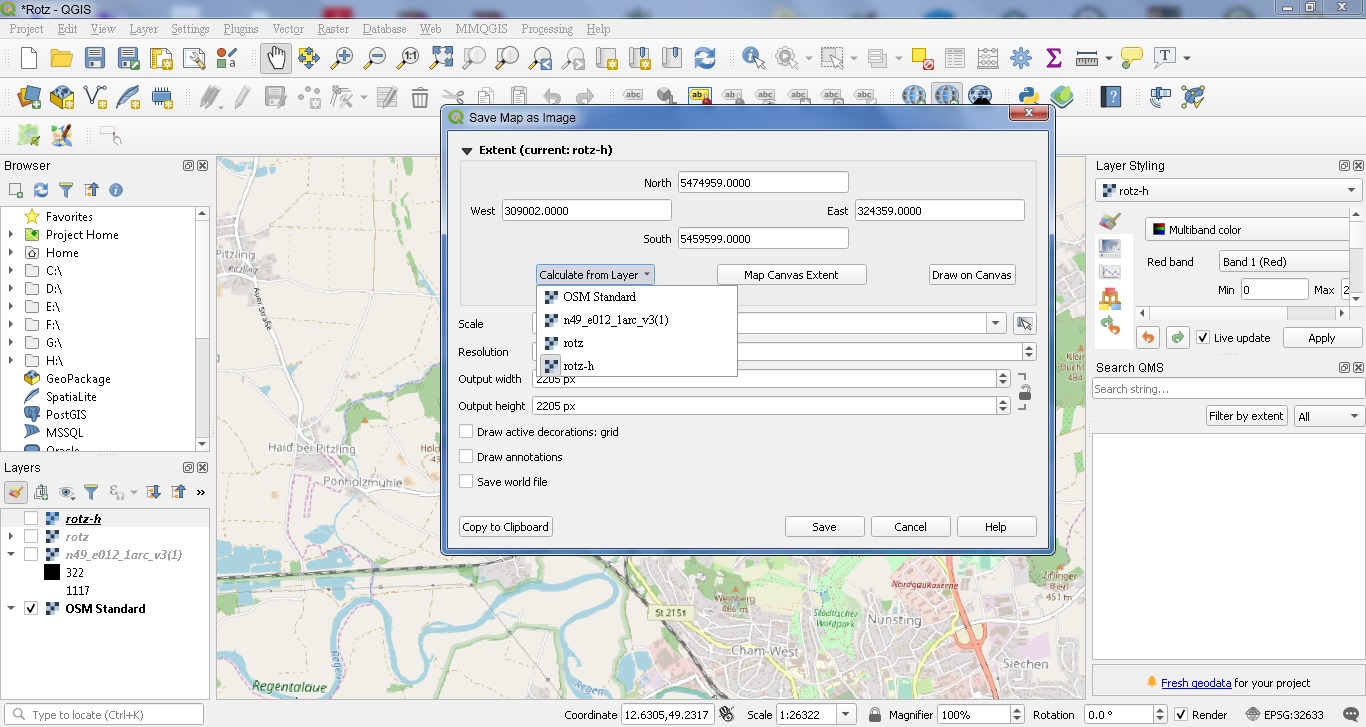The image size is (1366, 727).
Task: Open the All filter dropdown in Search QMS
Action: [1328, 416]
